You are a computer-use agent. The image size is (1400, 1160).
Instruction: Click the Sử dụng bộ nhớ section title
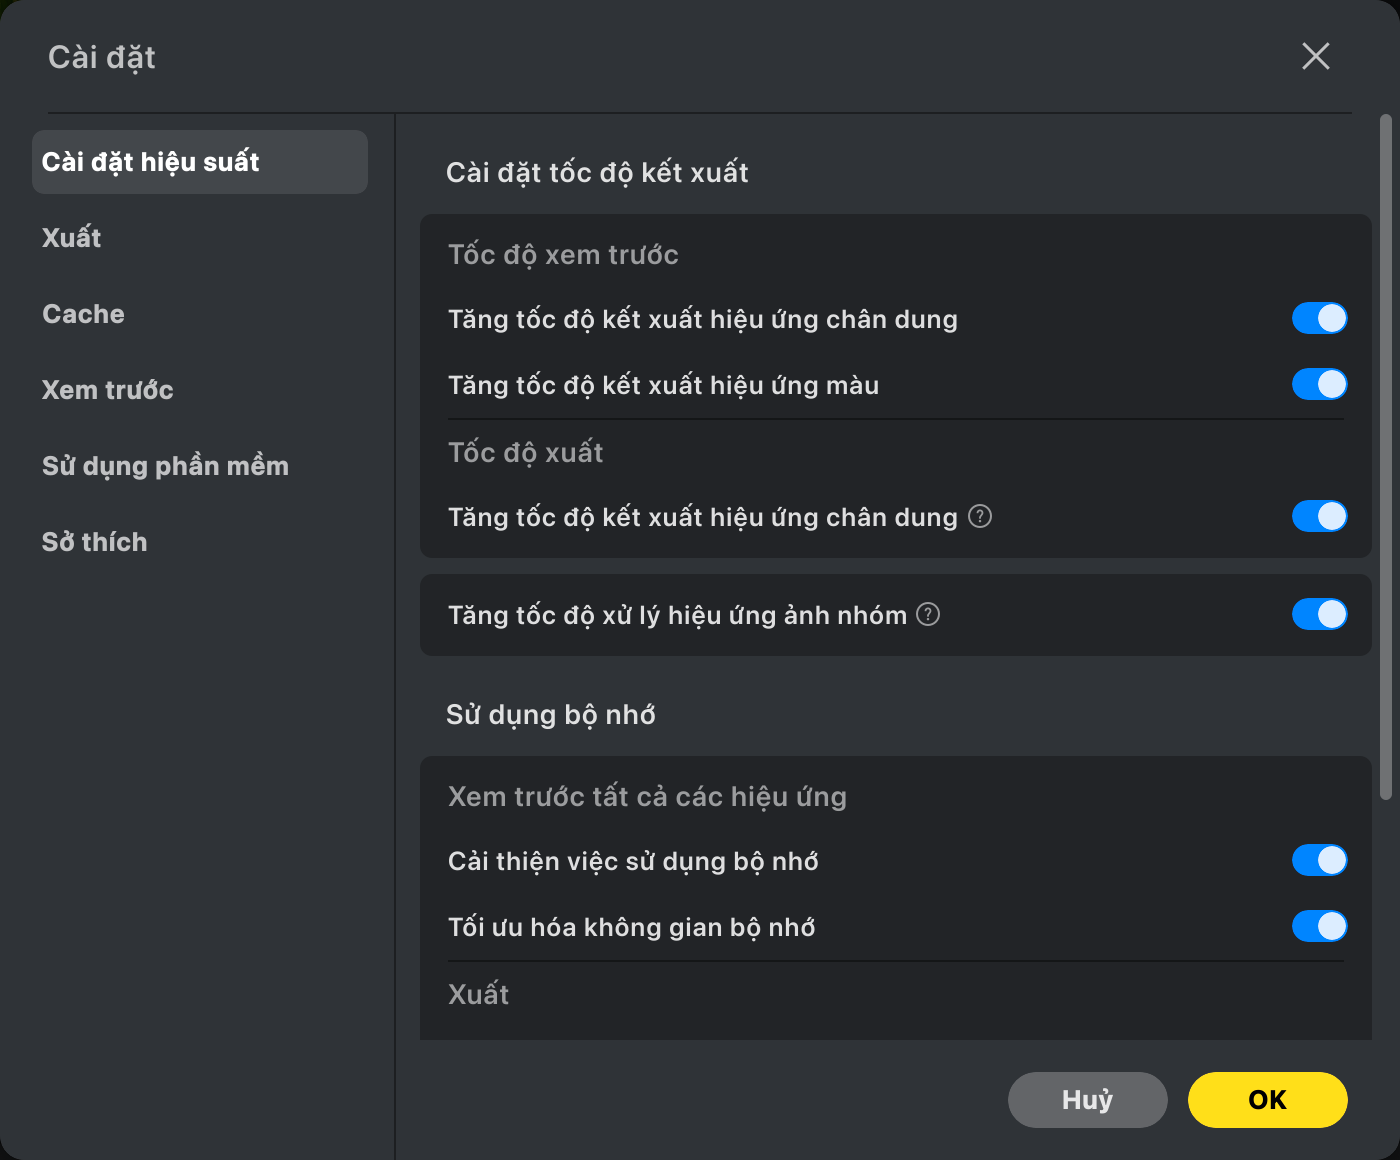(x=551, y=714)
